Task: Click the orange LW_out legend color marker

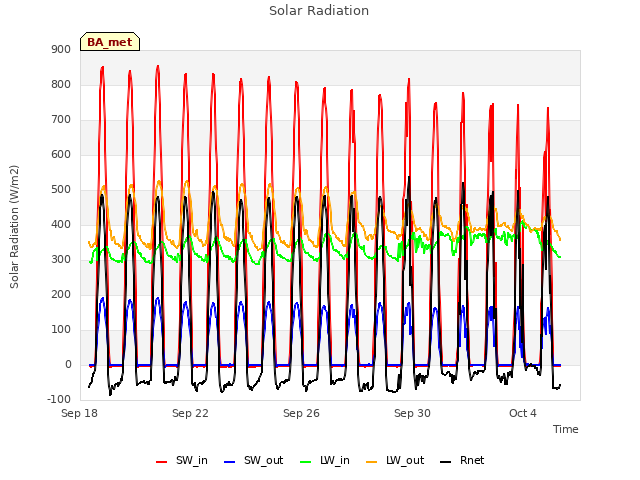Action: click(372, 462)
